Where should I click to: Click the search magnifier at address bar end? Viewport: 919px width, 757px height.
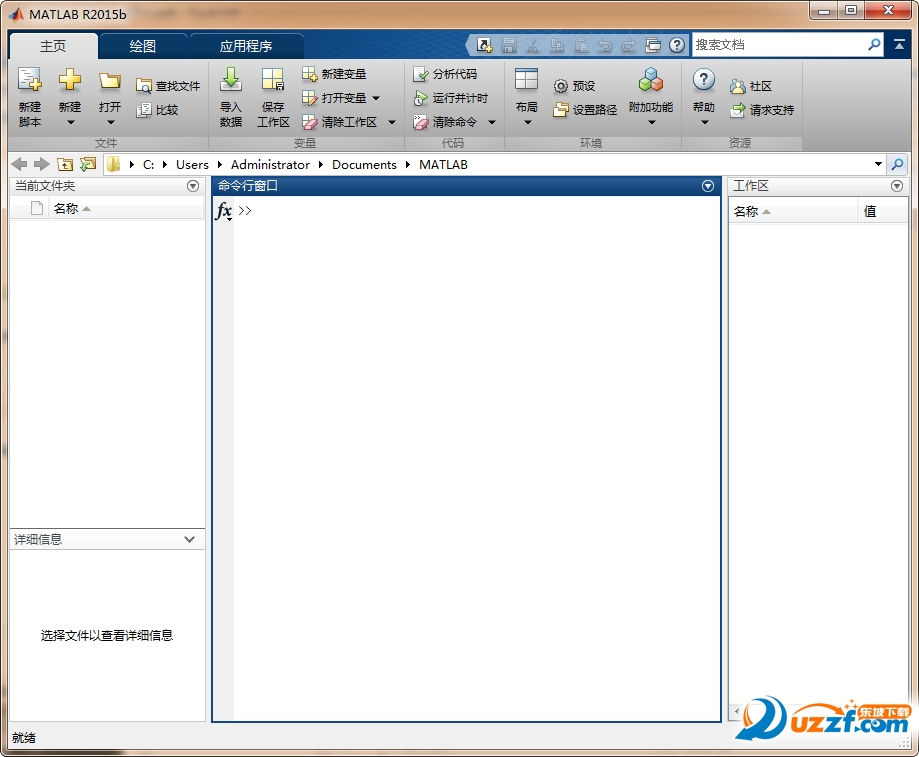(x=897, y=165)
